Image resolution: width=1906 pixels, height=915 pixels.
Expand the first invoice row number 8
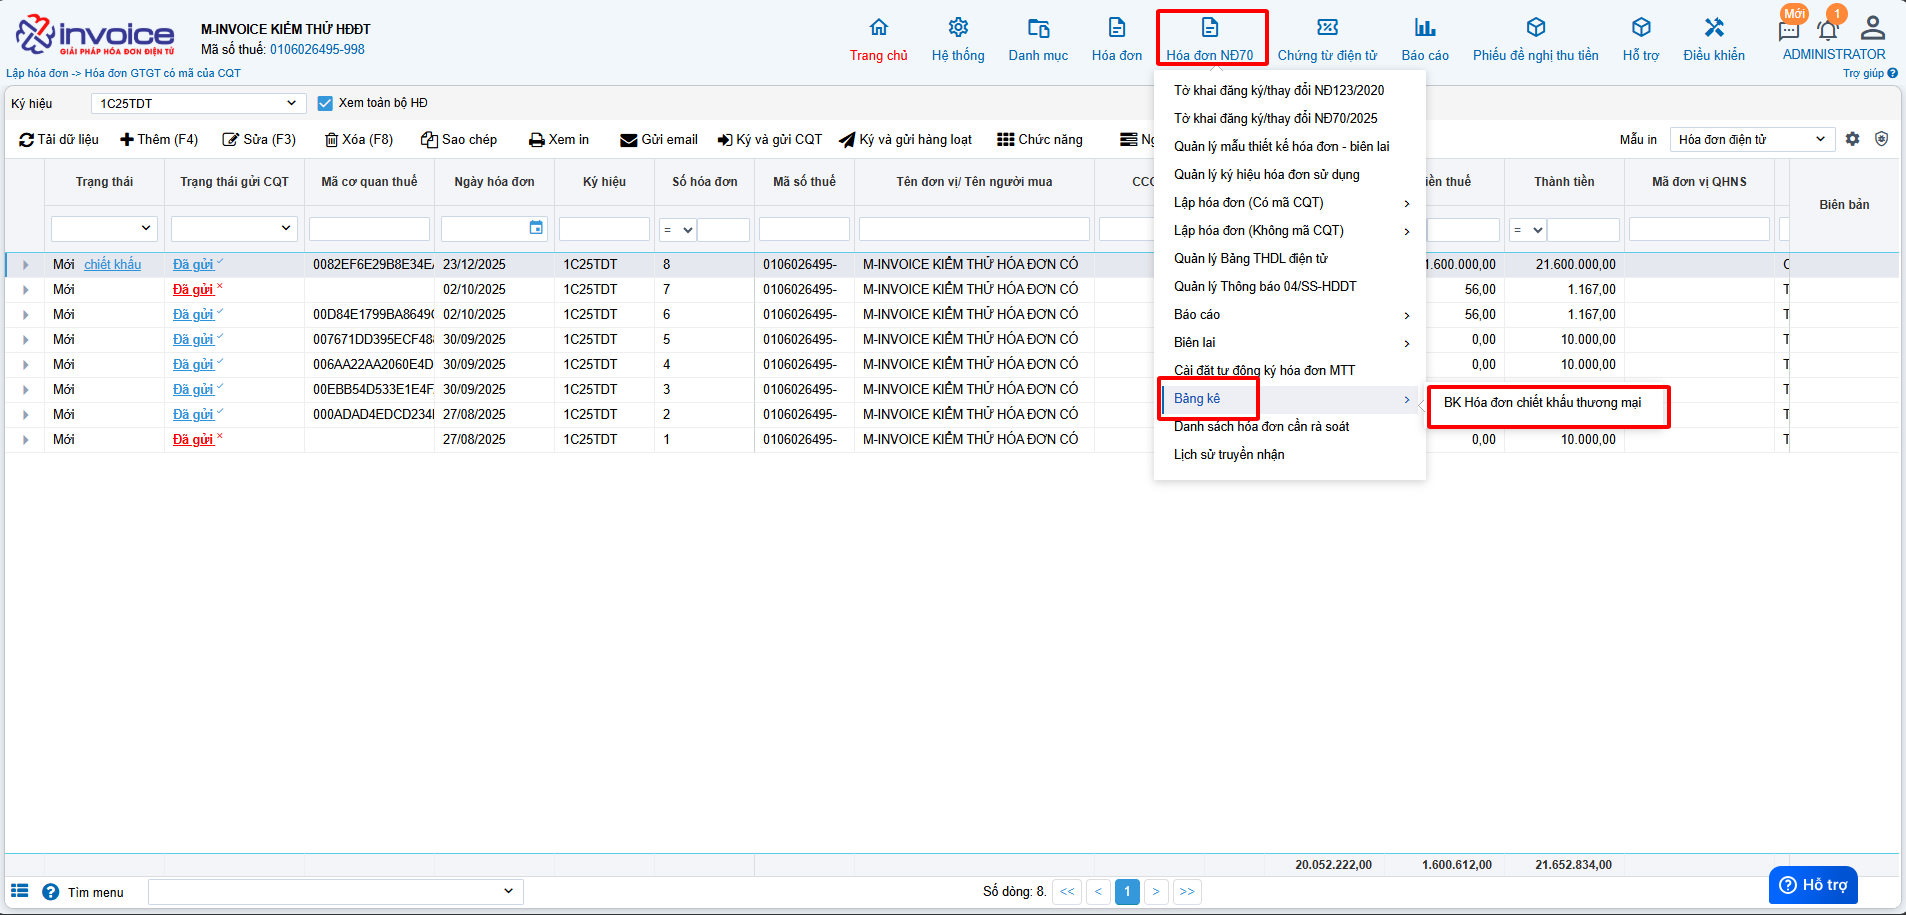click(26, 265)
